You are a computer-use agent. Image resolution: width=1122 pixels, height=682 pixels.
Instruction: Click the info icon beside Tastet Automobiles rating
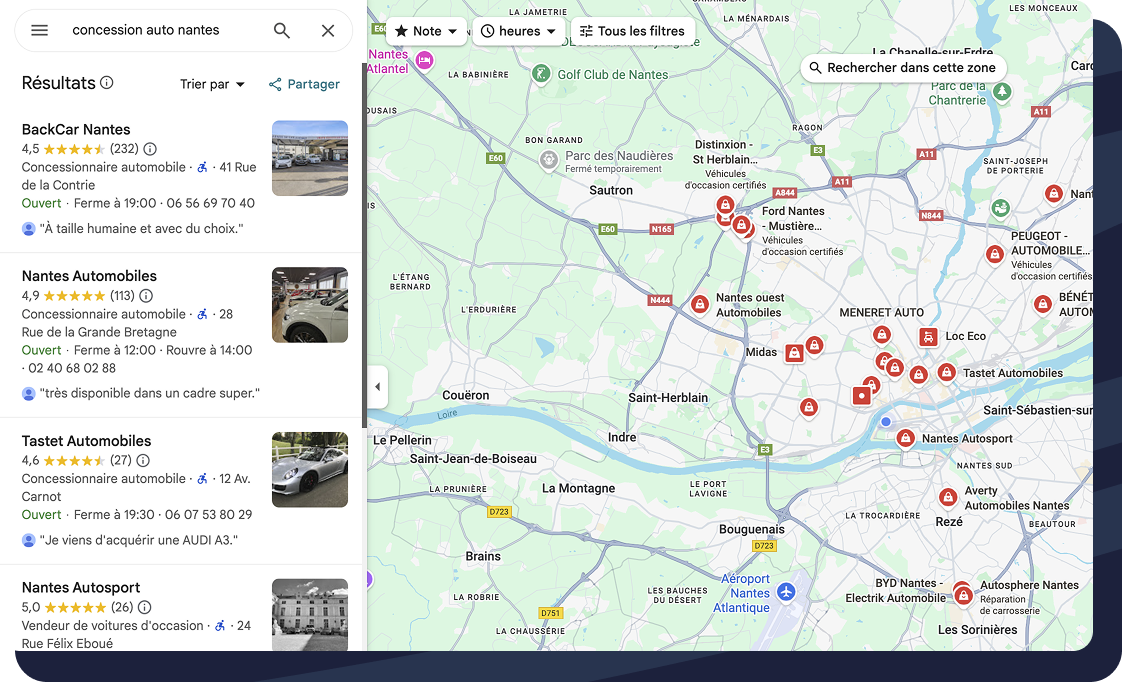[143, 460]
